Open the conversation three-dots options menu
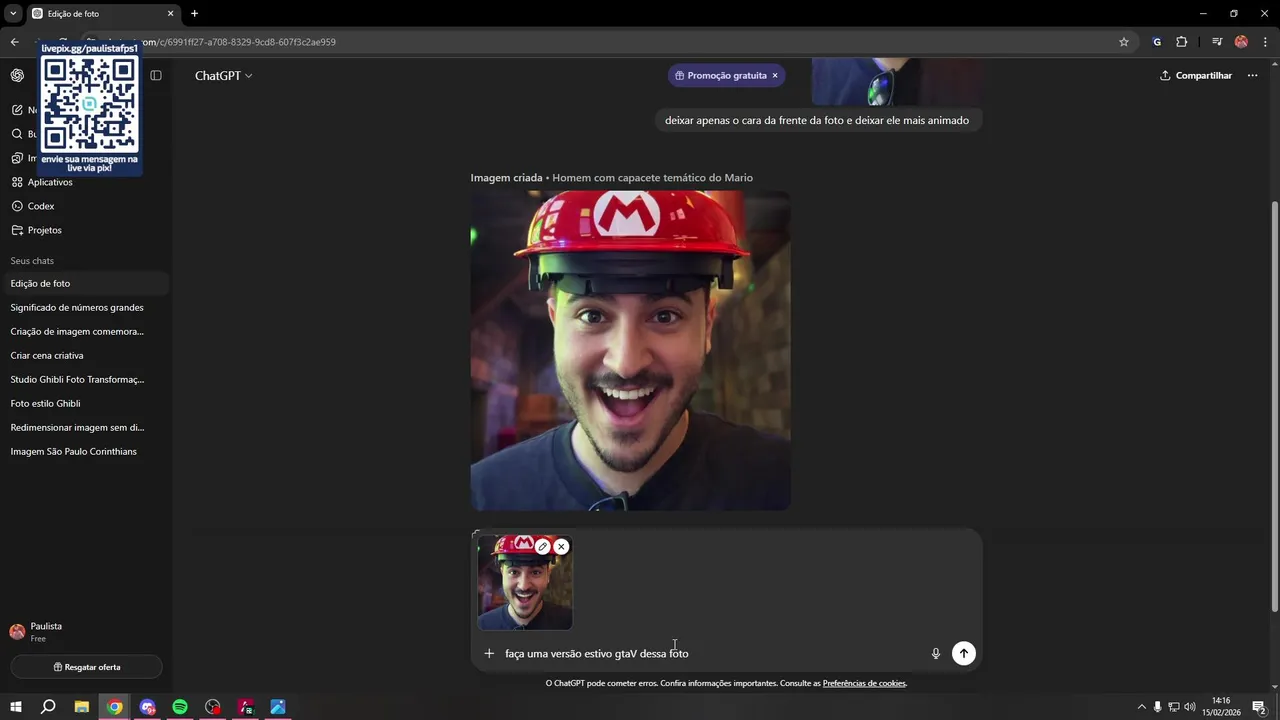Screen dimensions: 1280x720 click(1252, 75)
